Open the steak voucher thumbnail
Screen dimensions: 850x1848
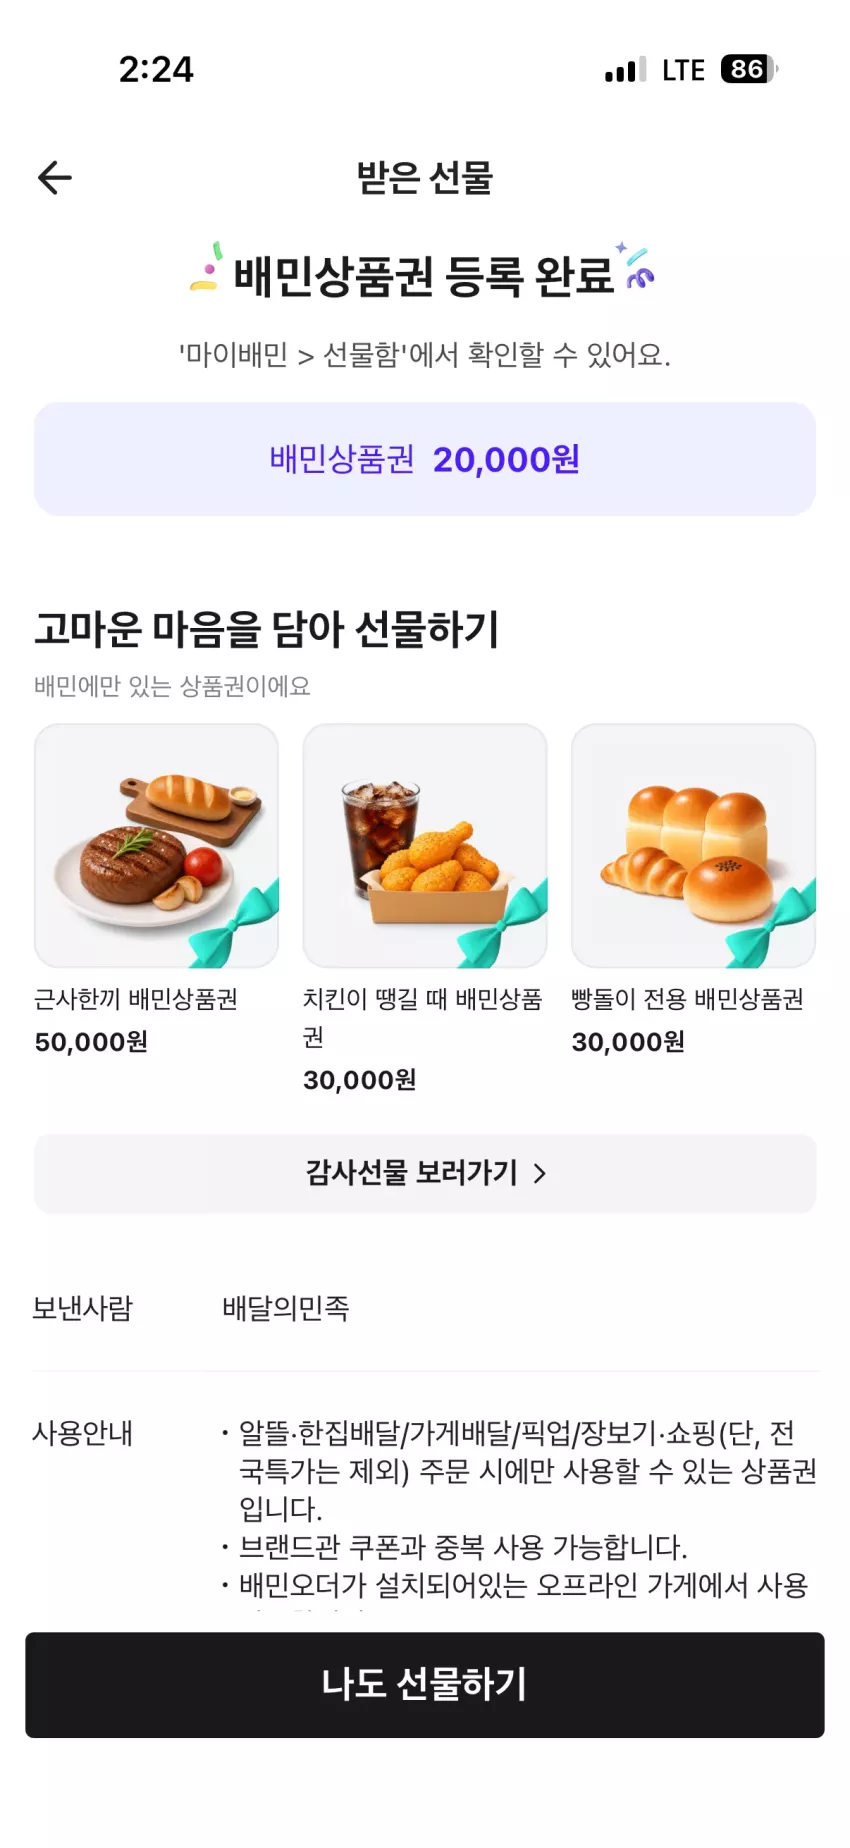[x=156, y=846]
